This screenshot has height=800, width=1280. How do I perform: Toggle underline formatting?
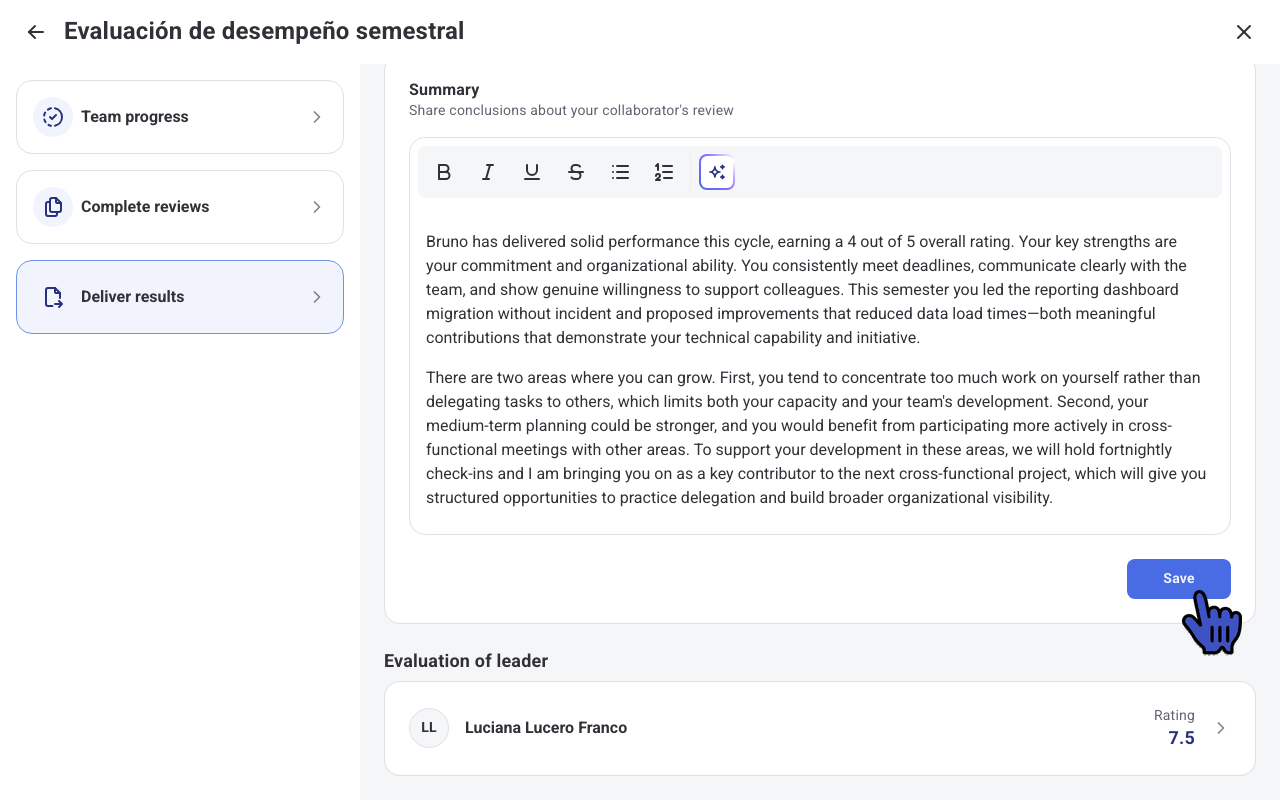pos(532,172)
